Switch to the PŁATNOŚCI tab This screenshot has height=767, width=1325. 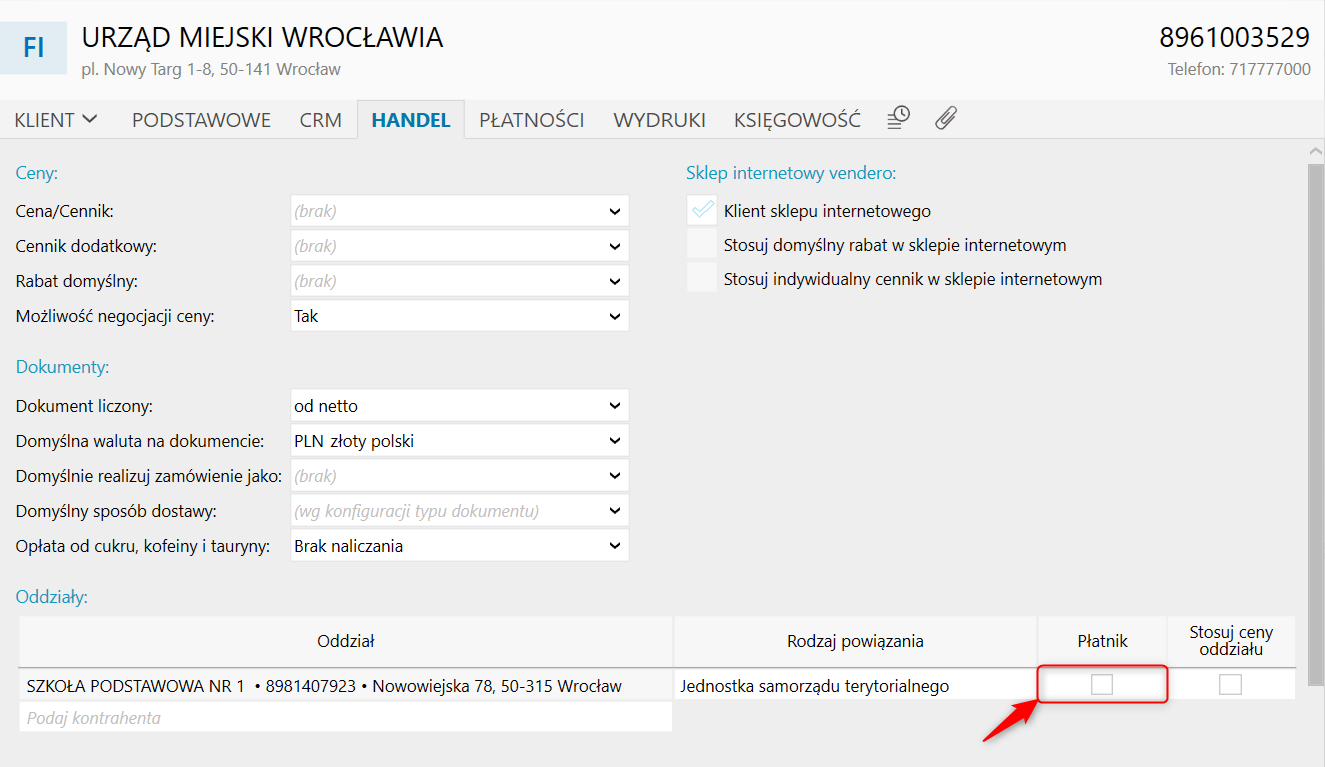531,120
